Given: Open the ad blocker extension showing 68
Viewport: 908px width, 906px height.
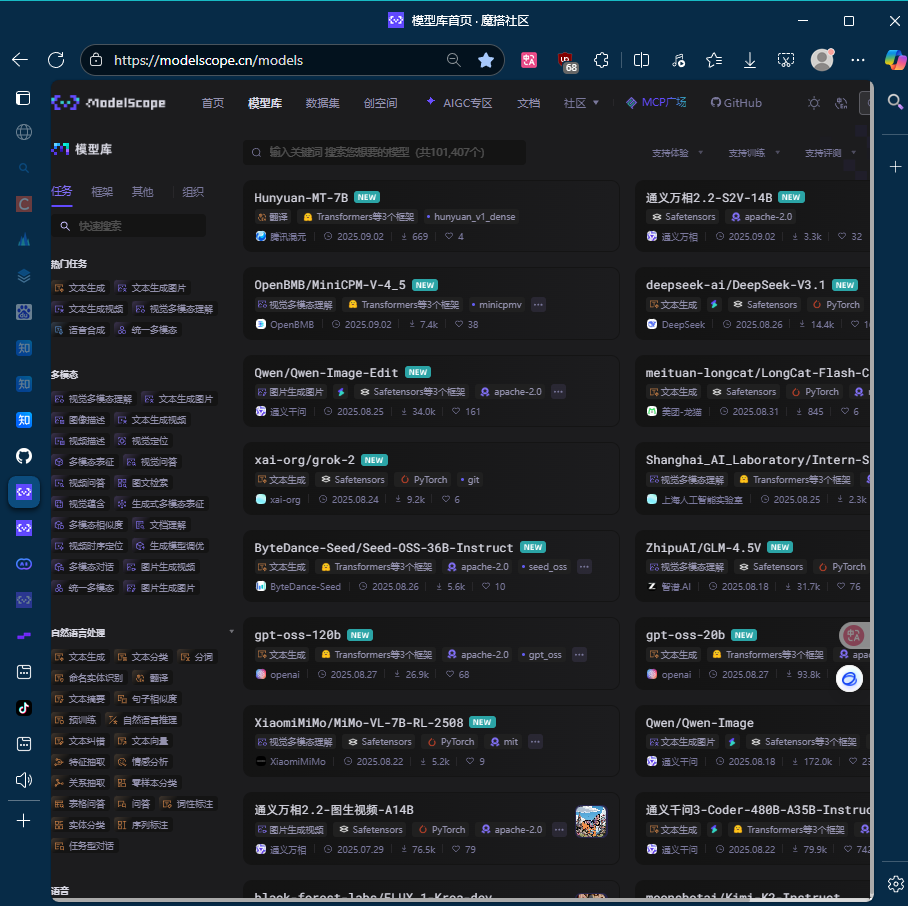Looking at the screenshot, I should [x=567, y=61].
